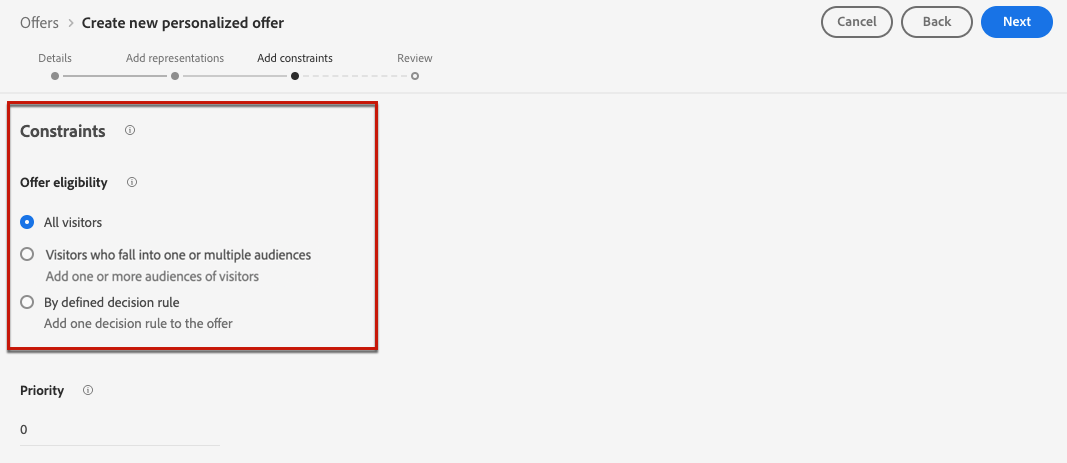
Task: Cancel the offer creation
Action: [857, 22]
